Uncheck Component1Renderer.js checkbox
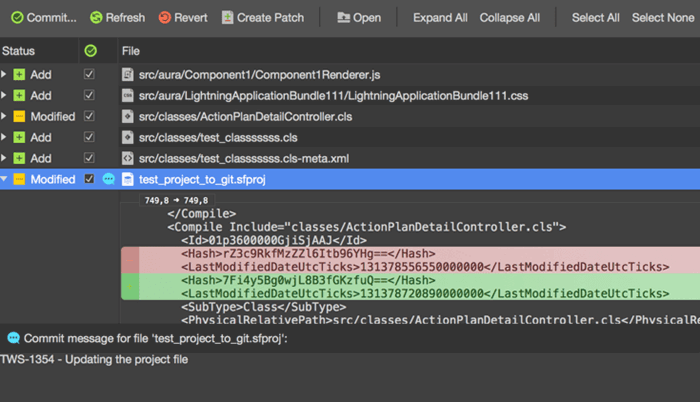700x402 pixels. pyautogui.click(x=89, y=74)
